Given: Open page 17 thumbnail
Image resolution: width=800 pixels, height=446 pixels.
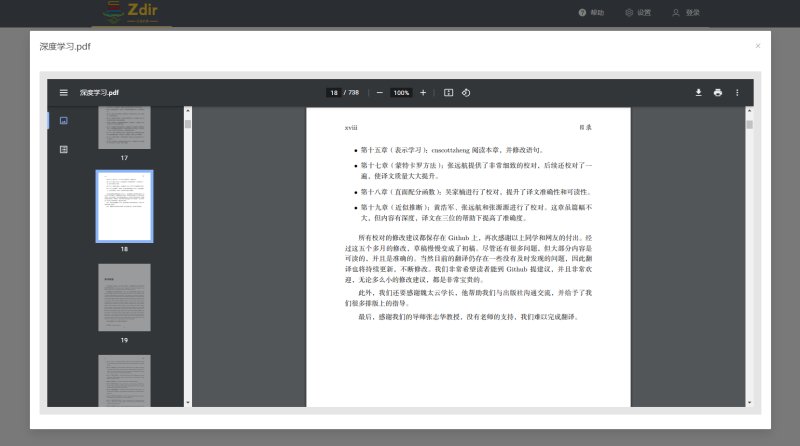Looking at the screenshot, I should (x=124, y=128).
